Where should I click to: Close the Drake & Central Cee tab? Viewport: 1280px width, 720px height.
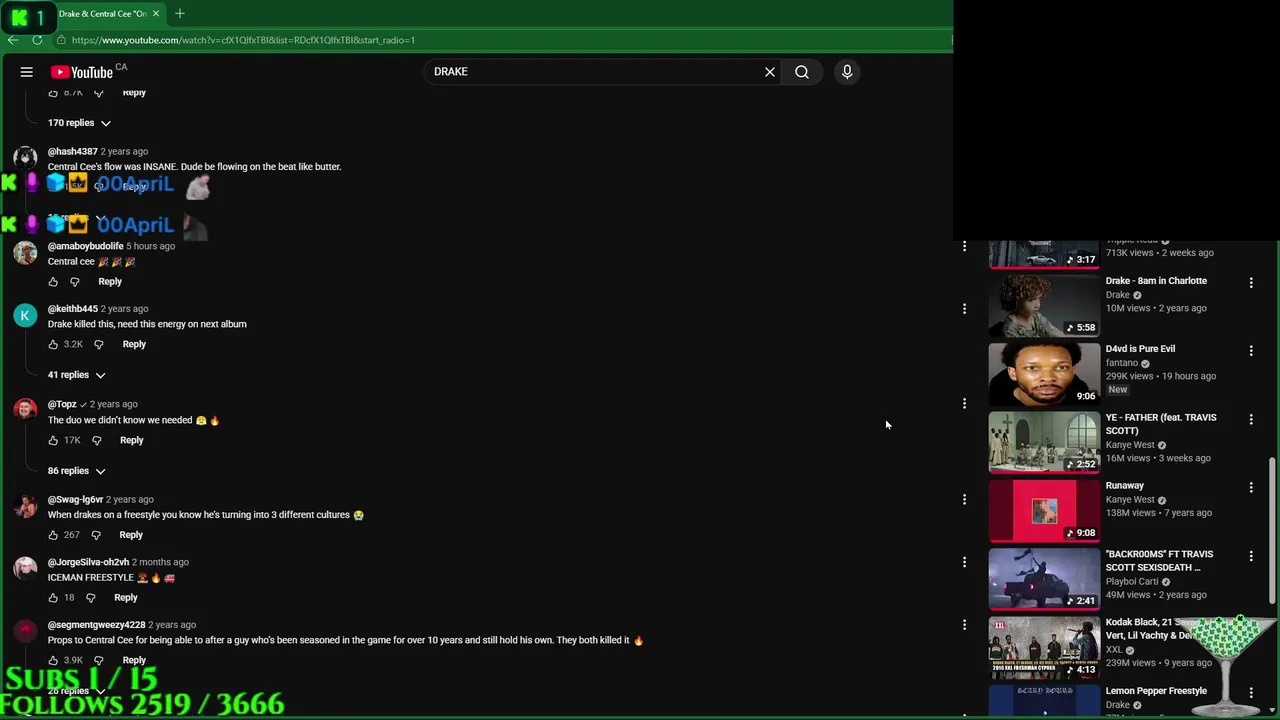pyautogui.click(x=156, y=14)
